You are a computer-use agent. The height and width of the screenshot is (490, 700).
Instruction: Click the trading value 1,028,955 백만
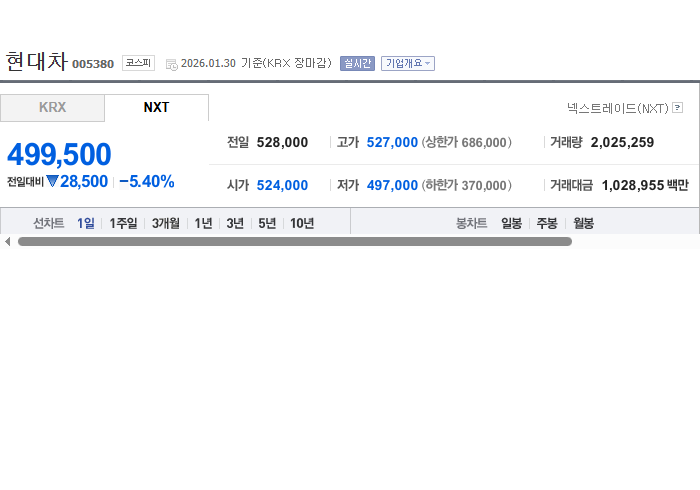coord(645,185)
